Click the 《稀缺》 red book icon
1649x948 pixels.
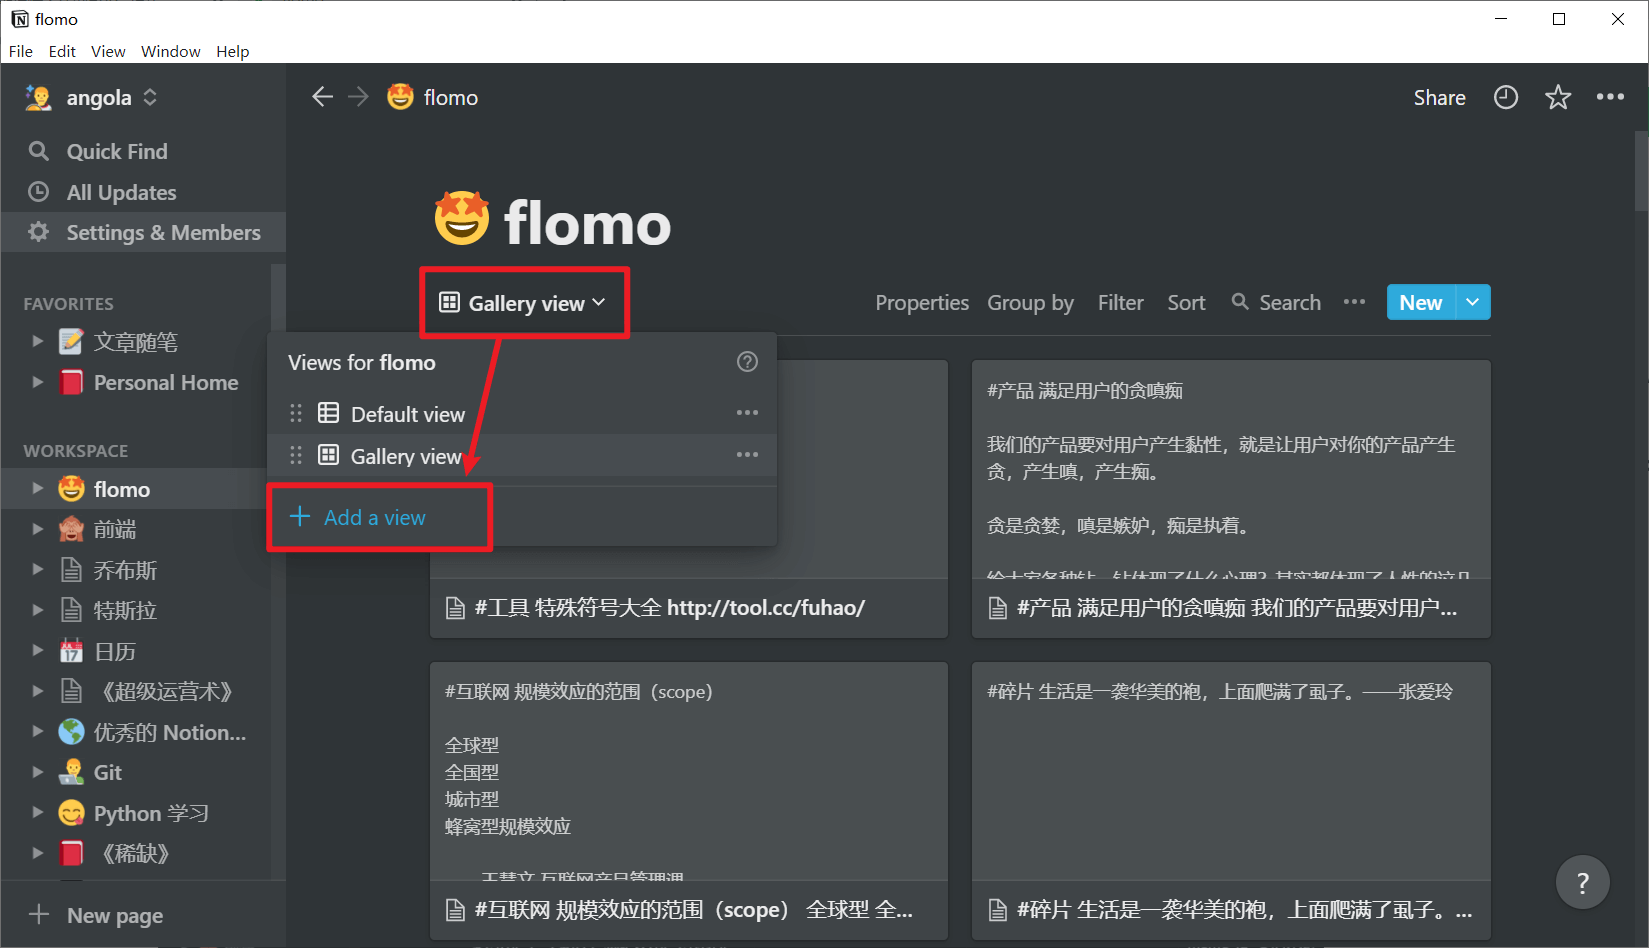[71, 853]
